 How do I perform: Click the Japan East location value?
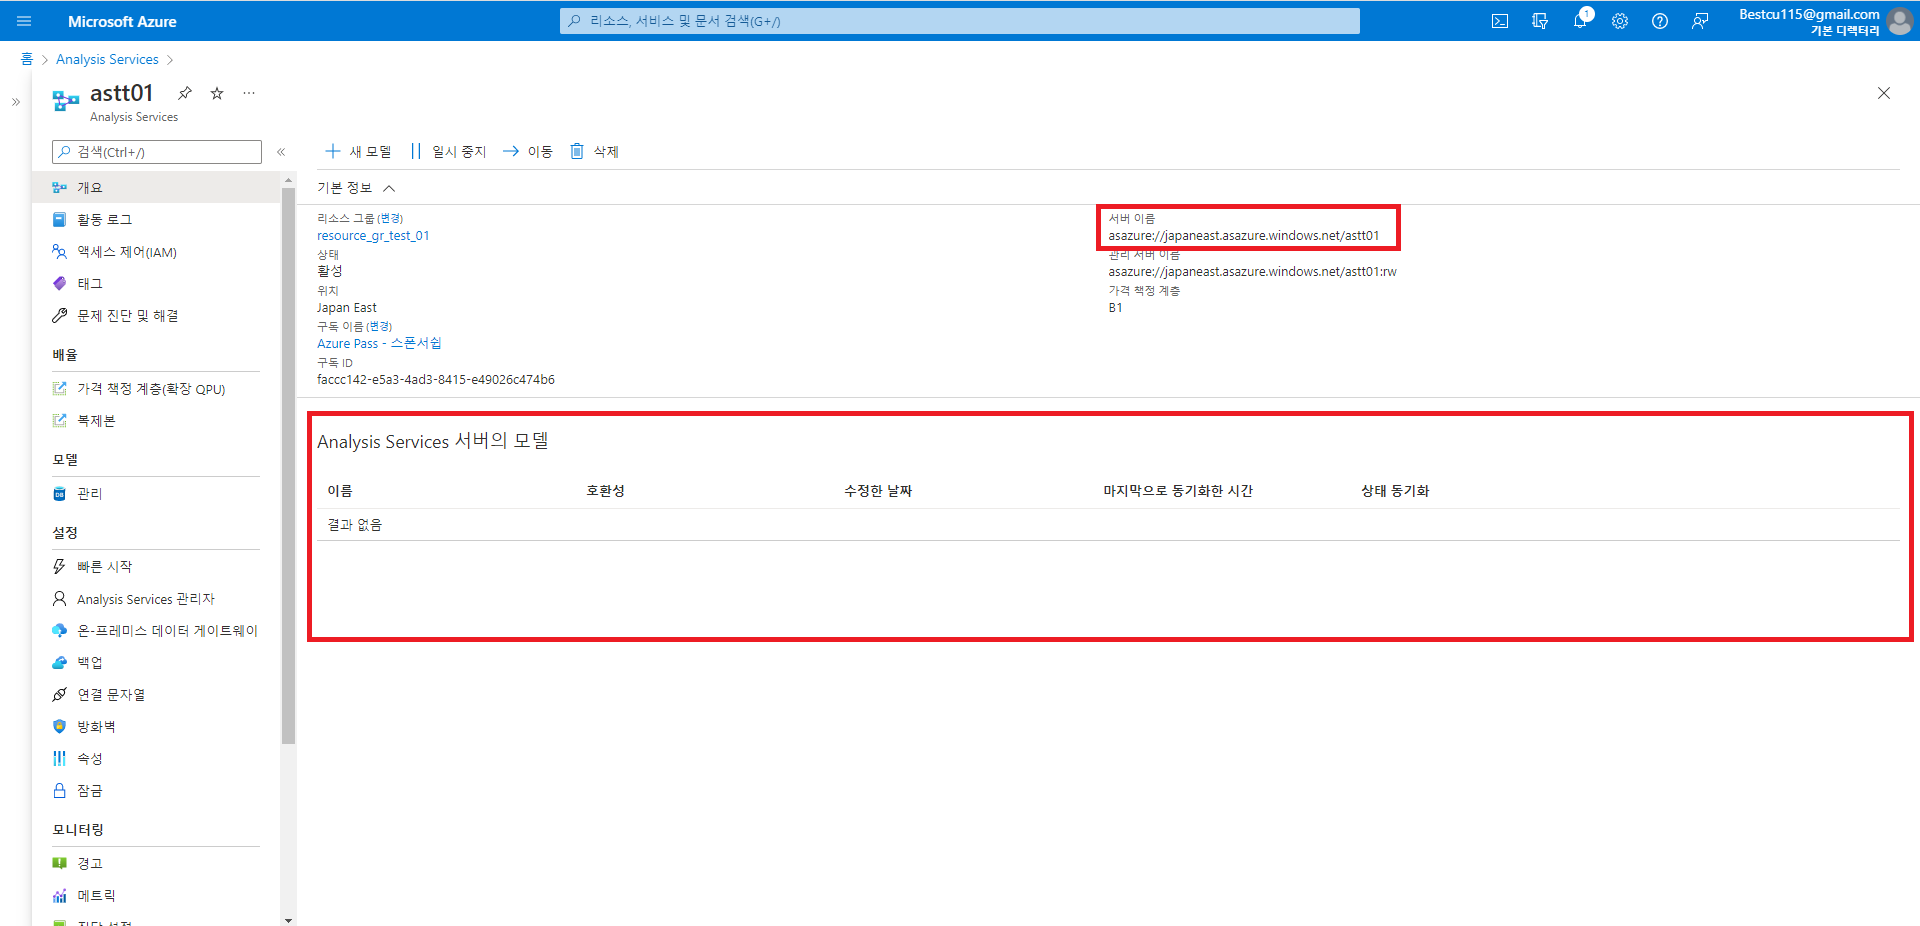[x=347, y=308]
